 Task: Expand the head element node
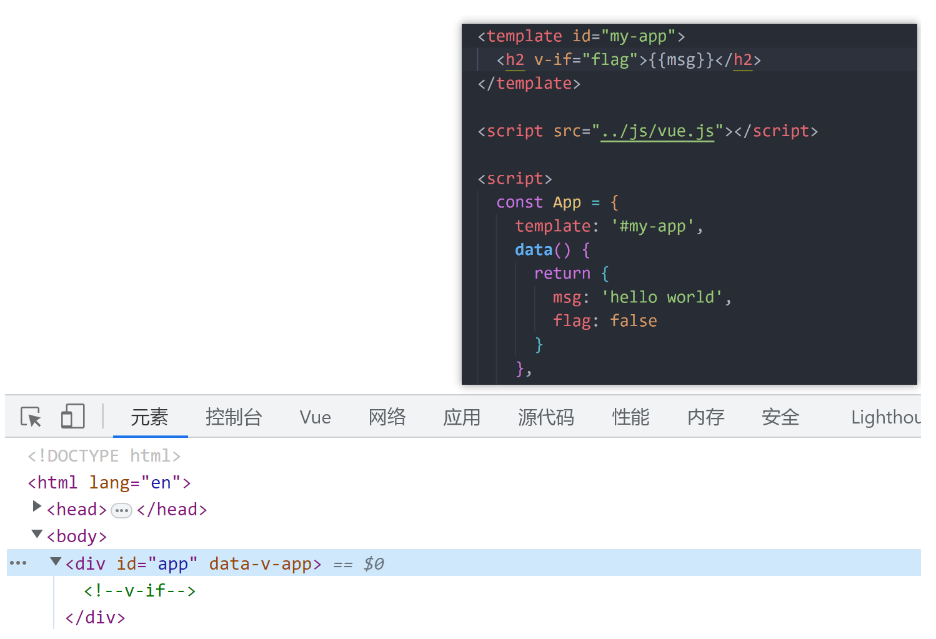[x=36, y=506]
